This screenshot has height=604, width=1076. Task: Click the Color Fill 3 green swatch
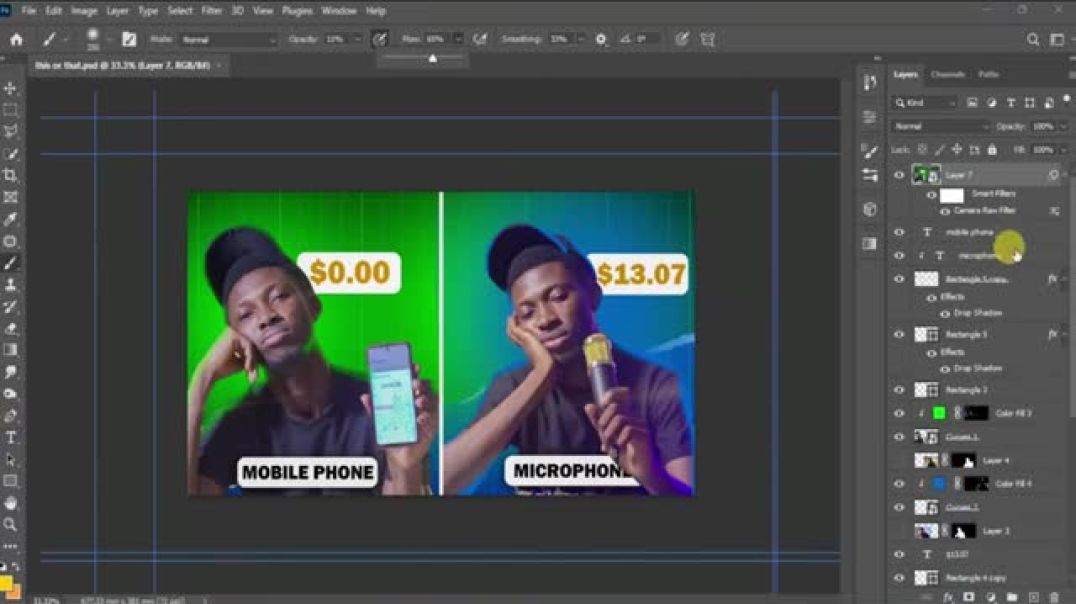coord(937,412)
